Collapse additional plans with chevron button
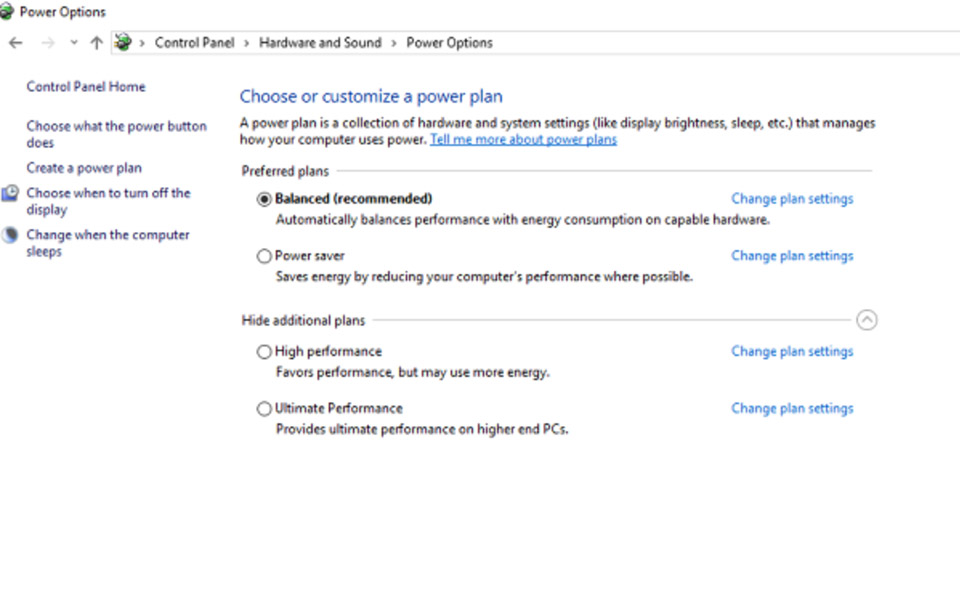This screenshot has height=600, width=960. click(x=866, y=320)
